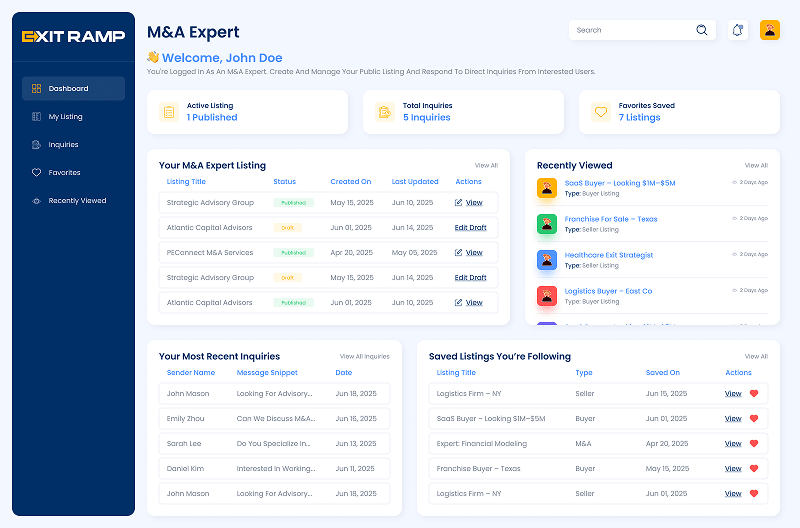
Task: Click the search magnifier icon
Action: pos(702,30)
